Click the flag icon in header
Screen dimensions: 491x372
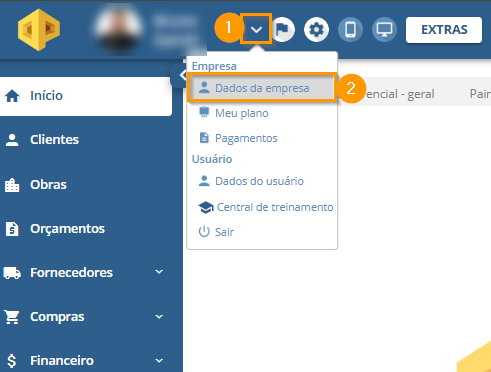click(283, 30)
